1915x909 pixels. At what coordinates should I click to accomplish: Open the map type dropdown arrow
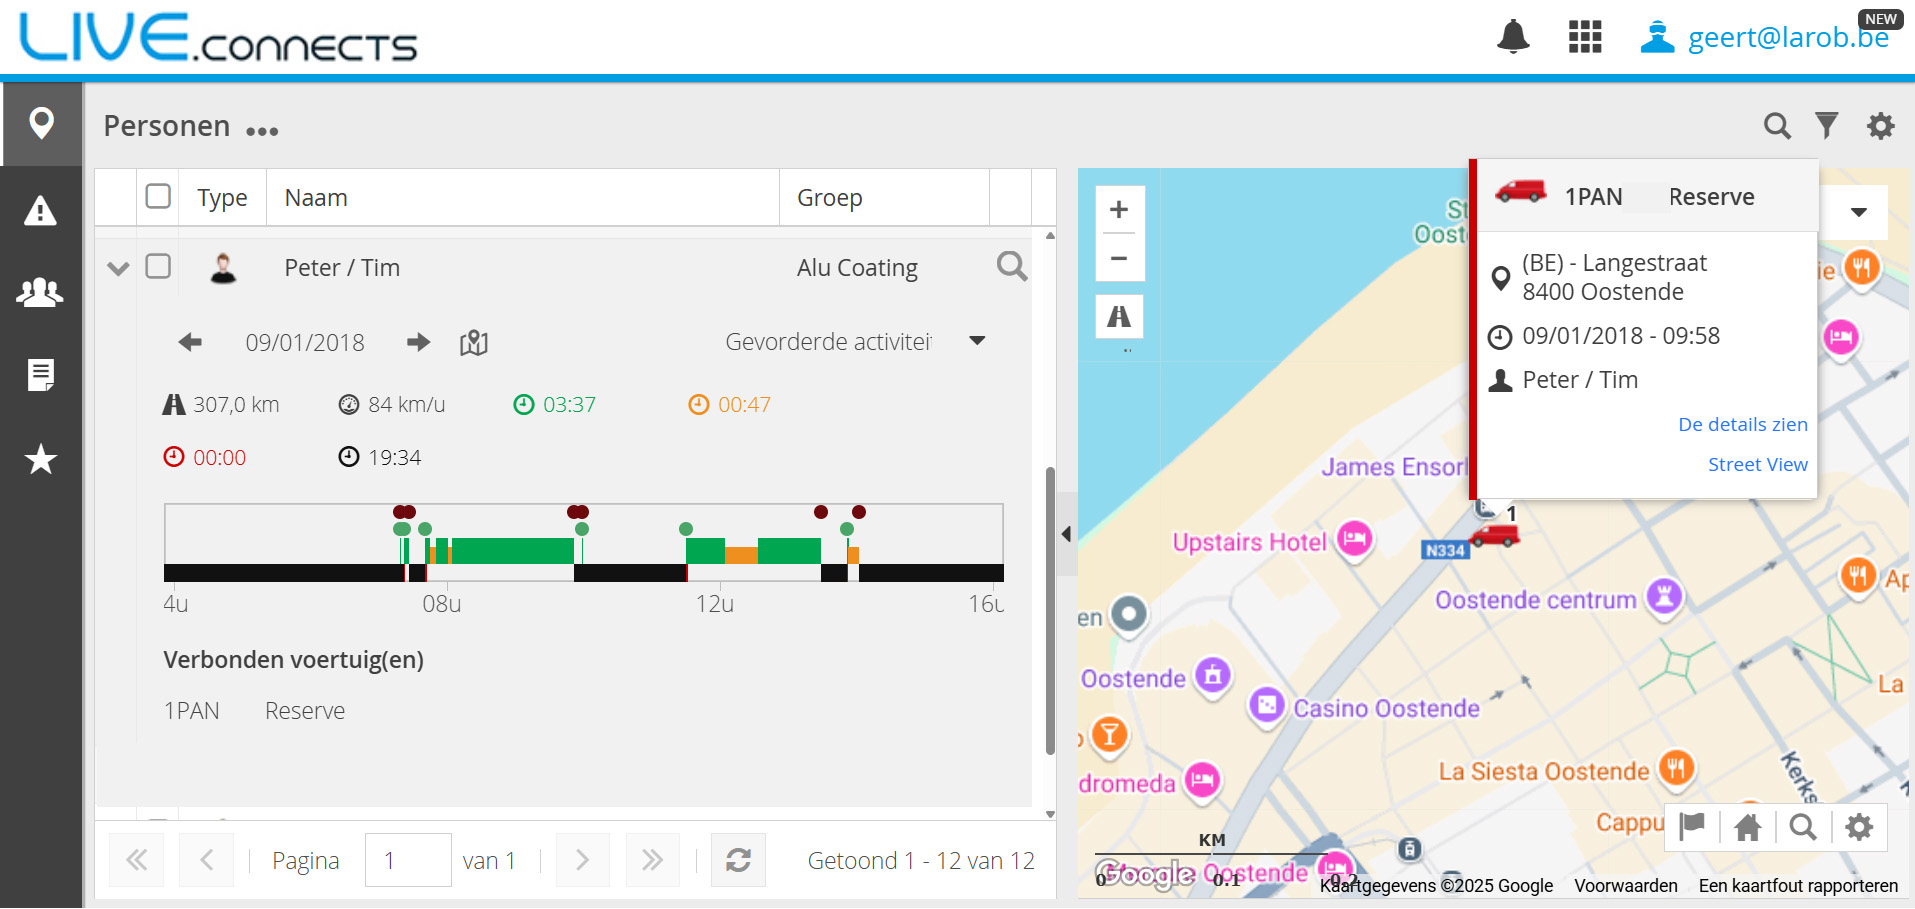(x=1858, y=212)
